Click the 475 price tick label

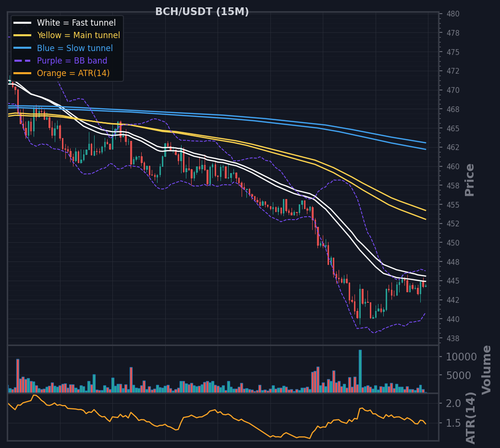coord(453,52)
